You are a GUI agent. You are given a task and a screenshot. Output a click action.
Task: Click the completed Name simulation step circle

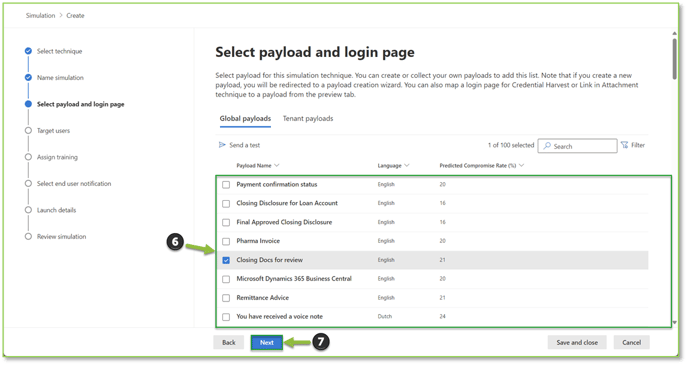(x=28, y=78)
